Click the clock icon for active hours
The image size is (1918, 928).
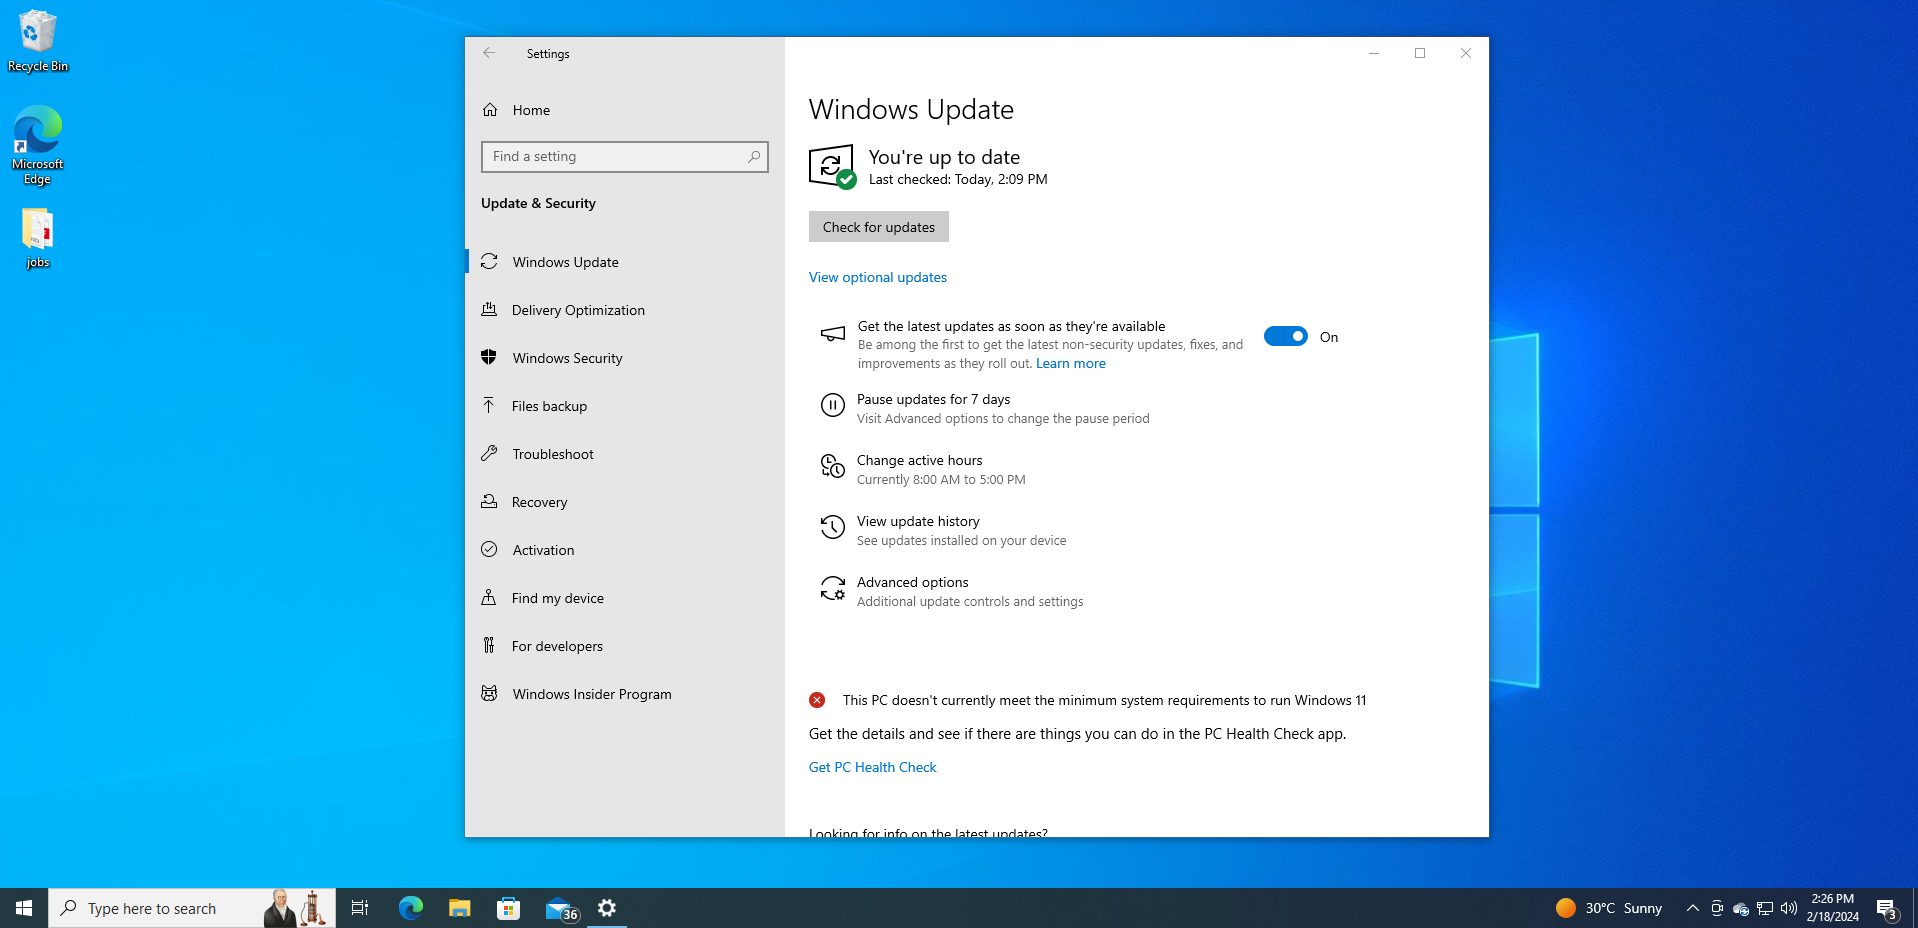point(833,466)
